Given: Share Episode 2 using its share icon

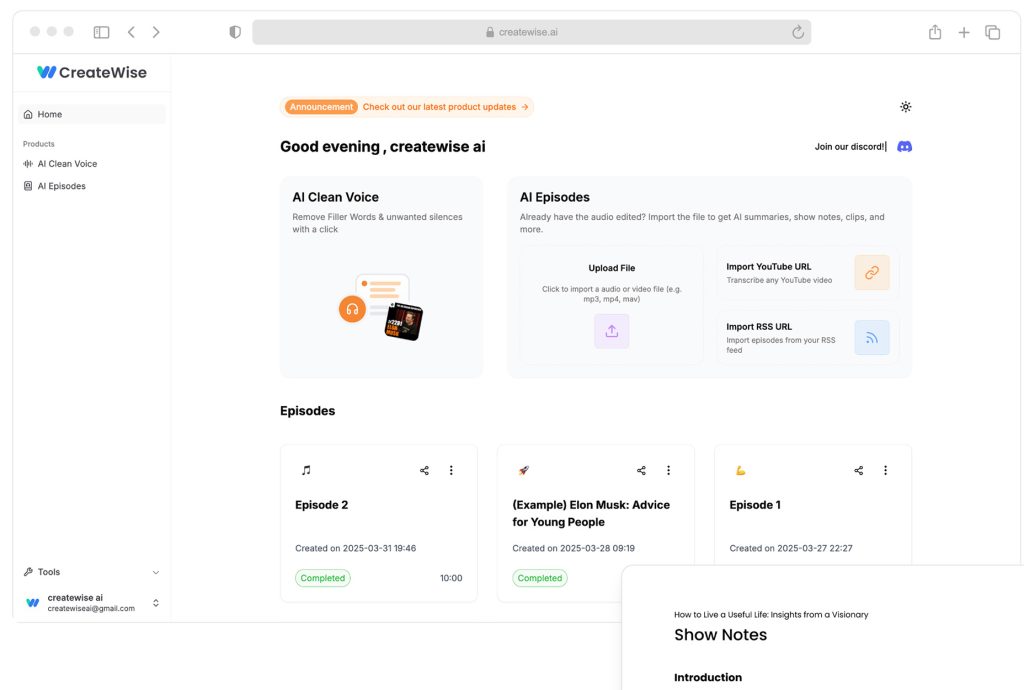Looking at the screenshot, I should click(x=424, y=470).
